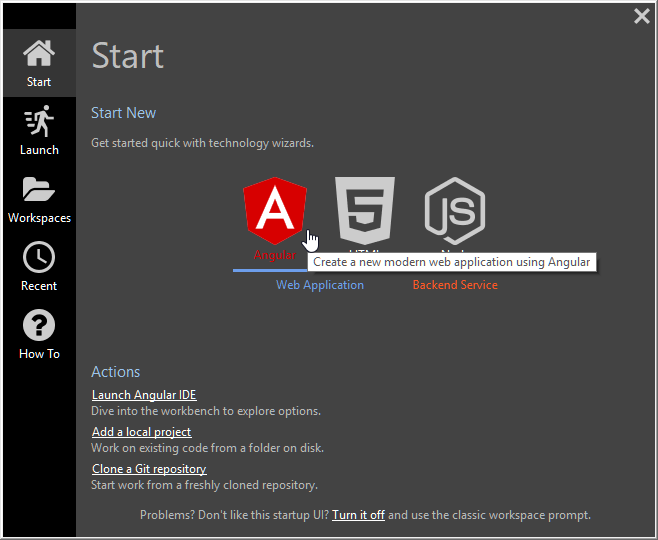Click the How To question mark icon

(x=39, y=325)
